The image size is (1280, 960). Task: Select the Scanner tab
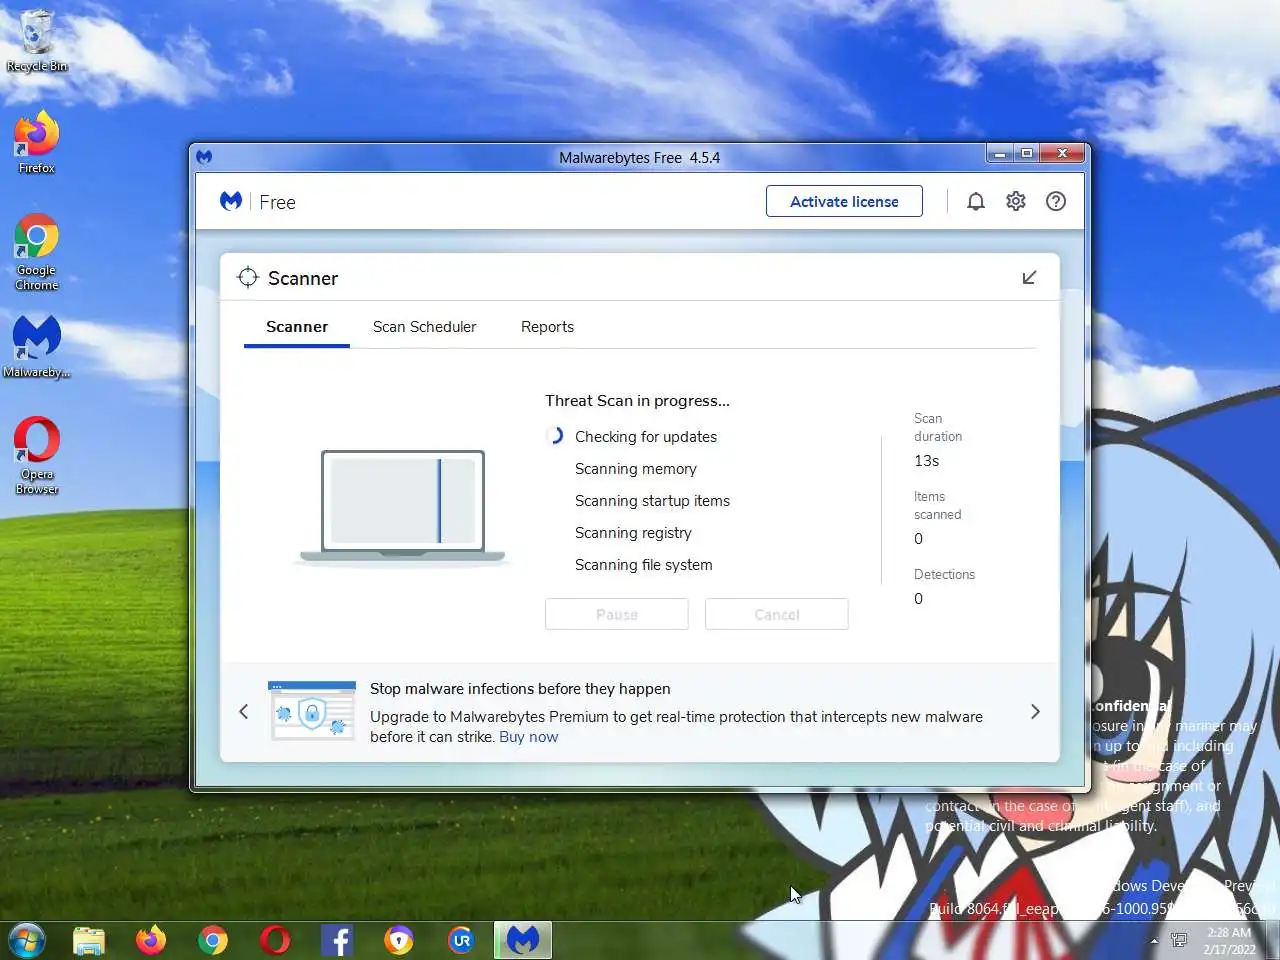click(297, 327)
